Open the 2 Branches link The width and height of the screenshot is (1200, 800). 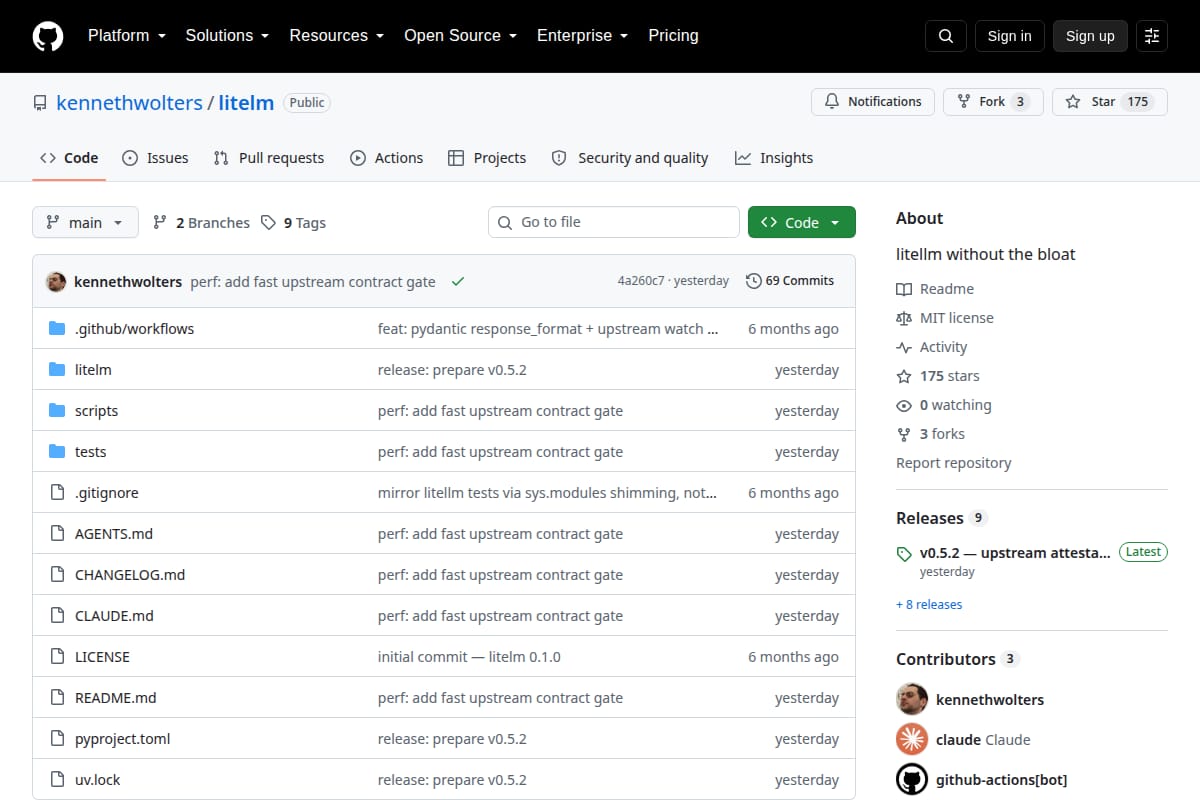click(x=201, y=223)
